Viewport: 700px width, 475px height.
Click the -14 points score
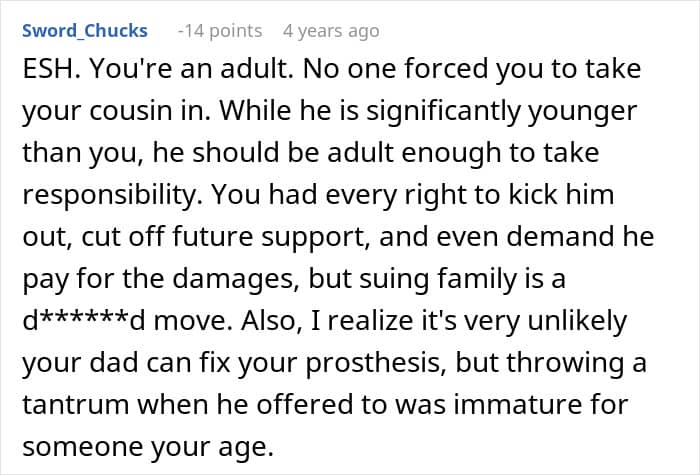220,31
